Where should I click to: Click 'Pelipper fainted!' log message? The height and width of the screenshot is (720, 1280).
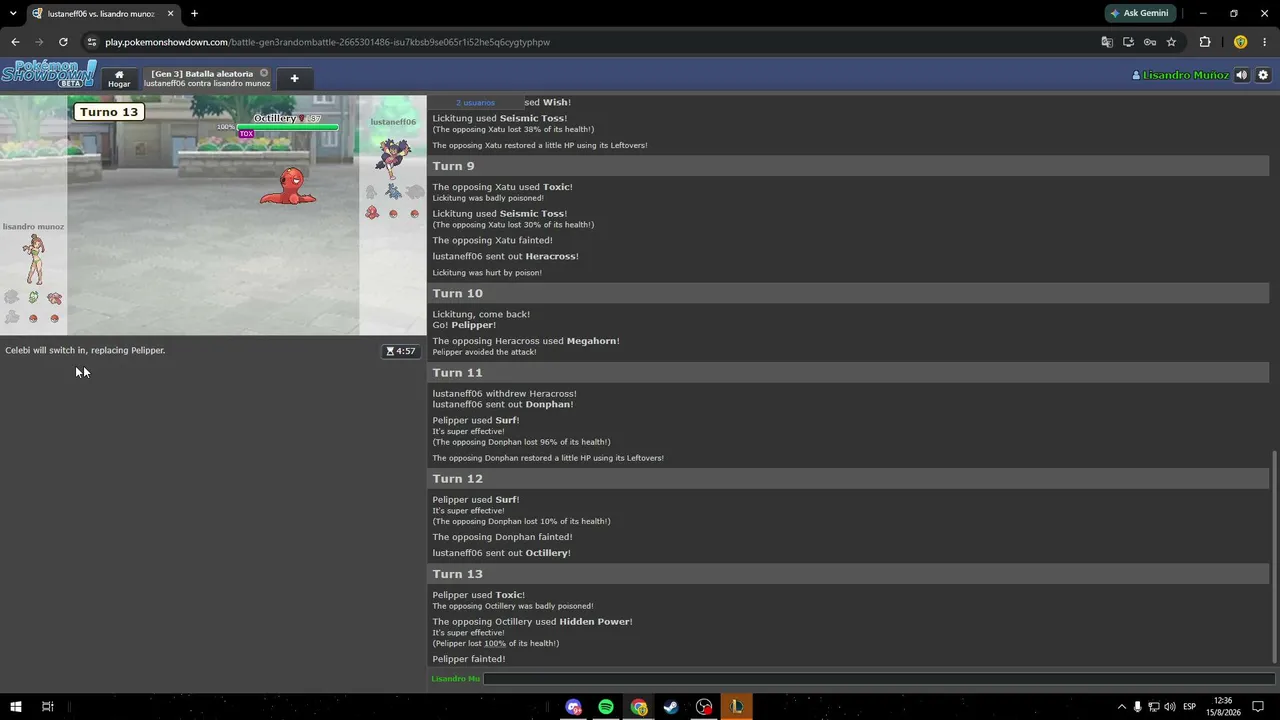(x=469, y=659)
